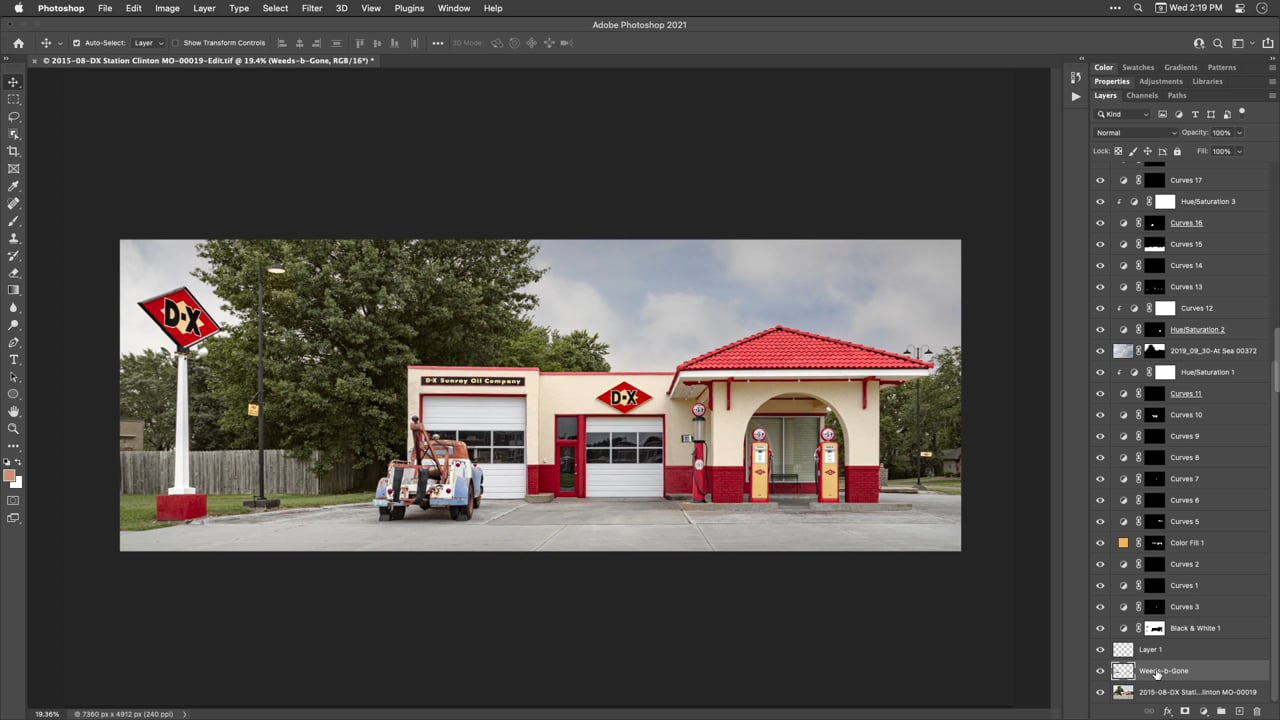Click macOS Apple menu icon
Viewport: 1280px width, 720px height.
point(18,8)
